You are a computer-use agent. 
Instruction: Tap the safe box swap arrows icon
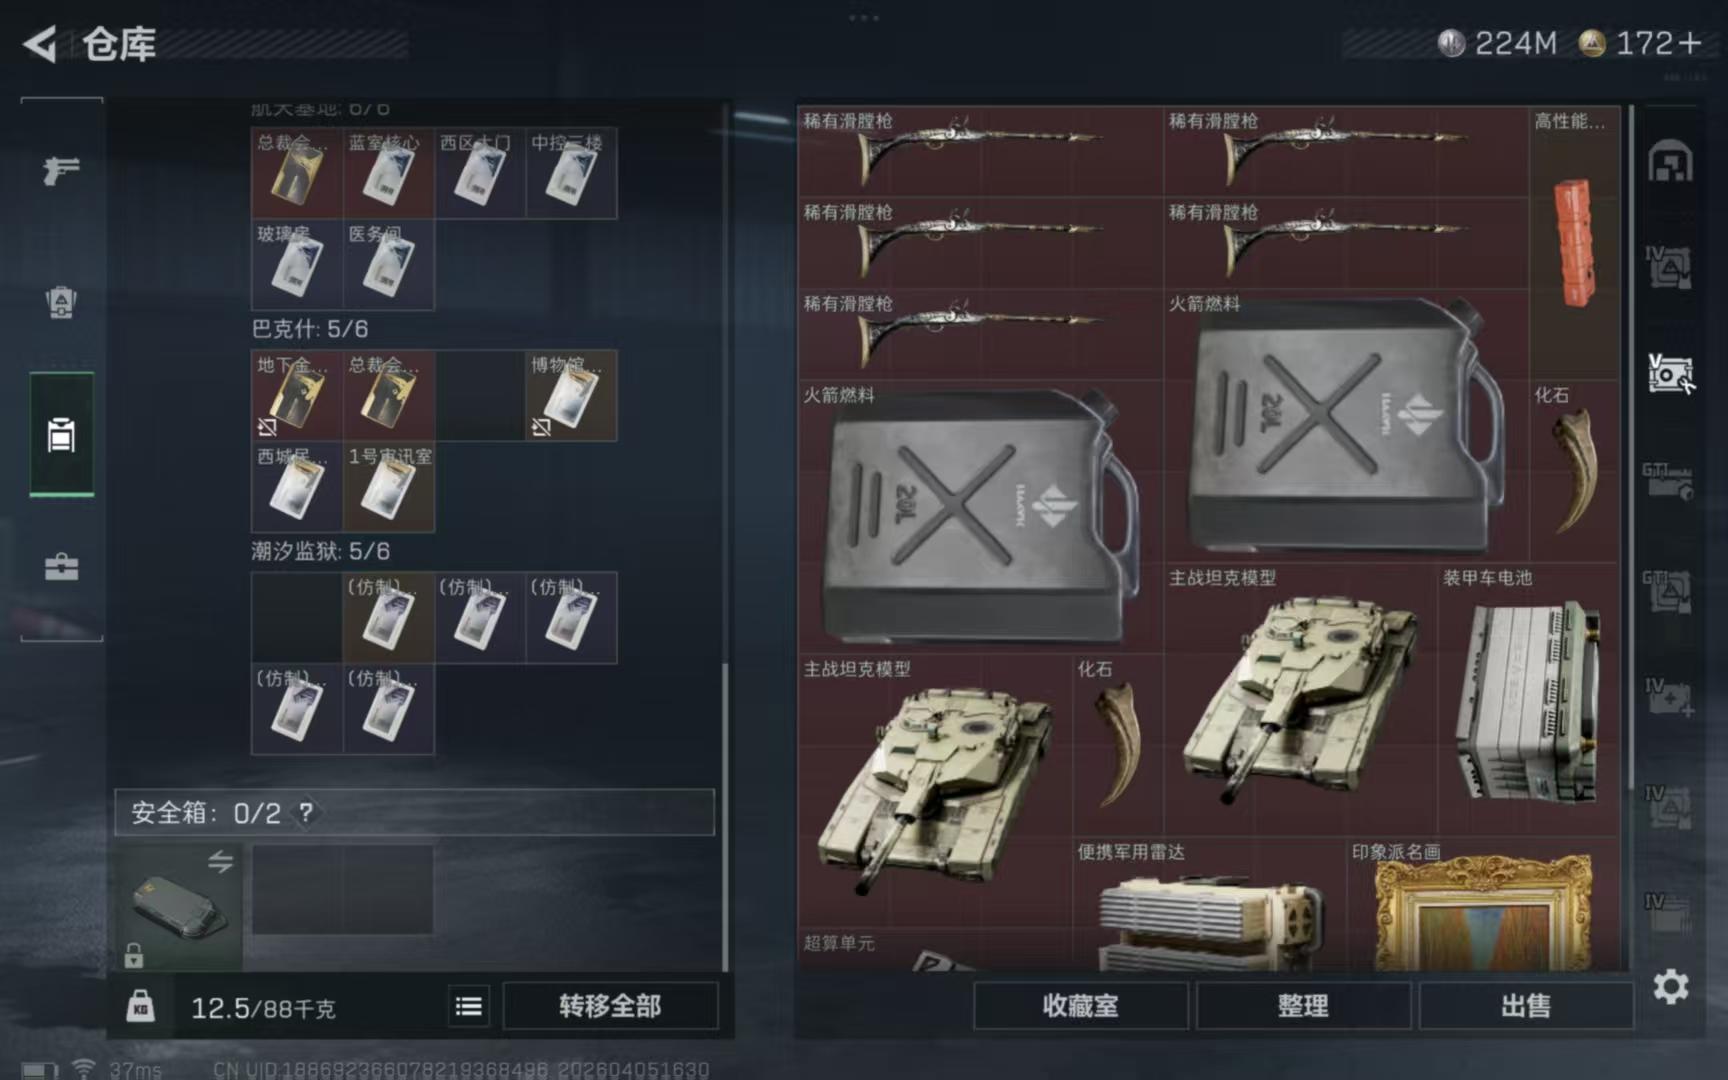click(220, 861)
